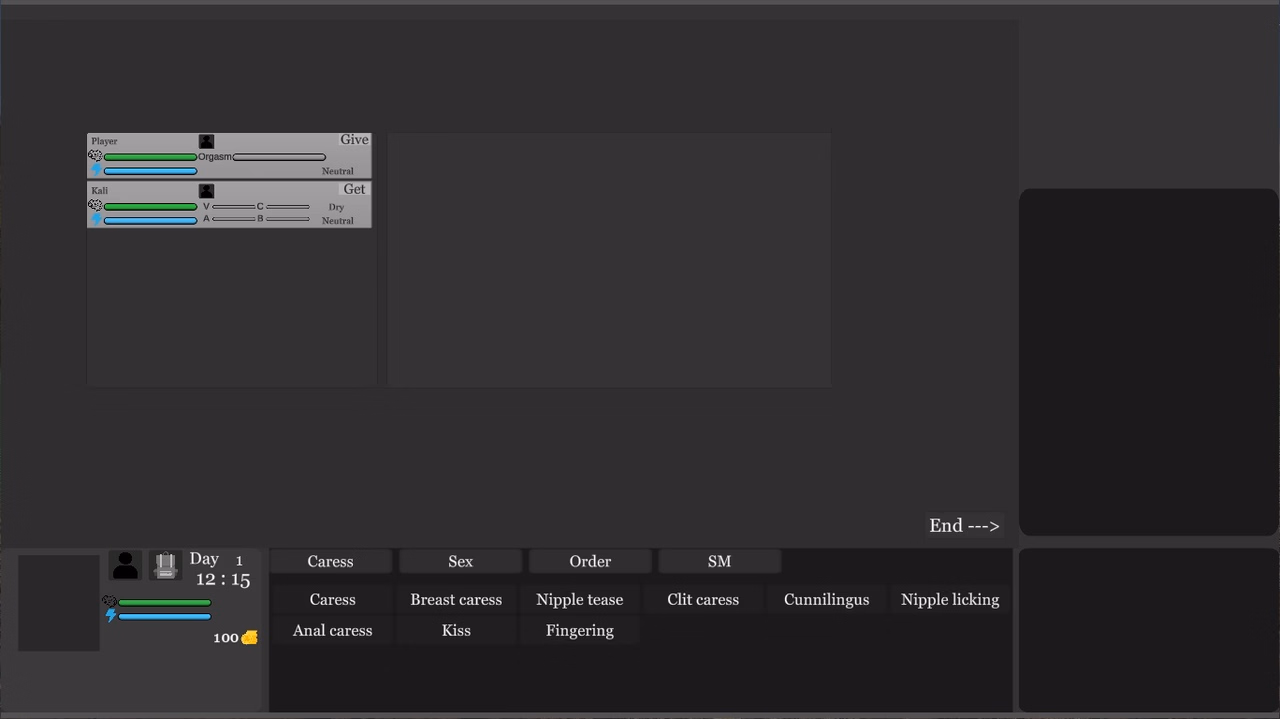Choose the Anal caress action
The image size is (1280, 719).
(x=332, y=631)
